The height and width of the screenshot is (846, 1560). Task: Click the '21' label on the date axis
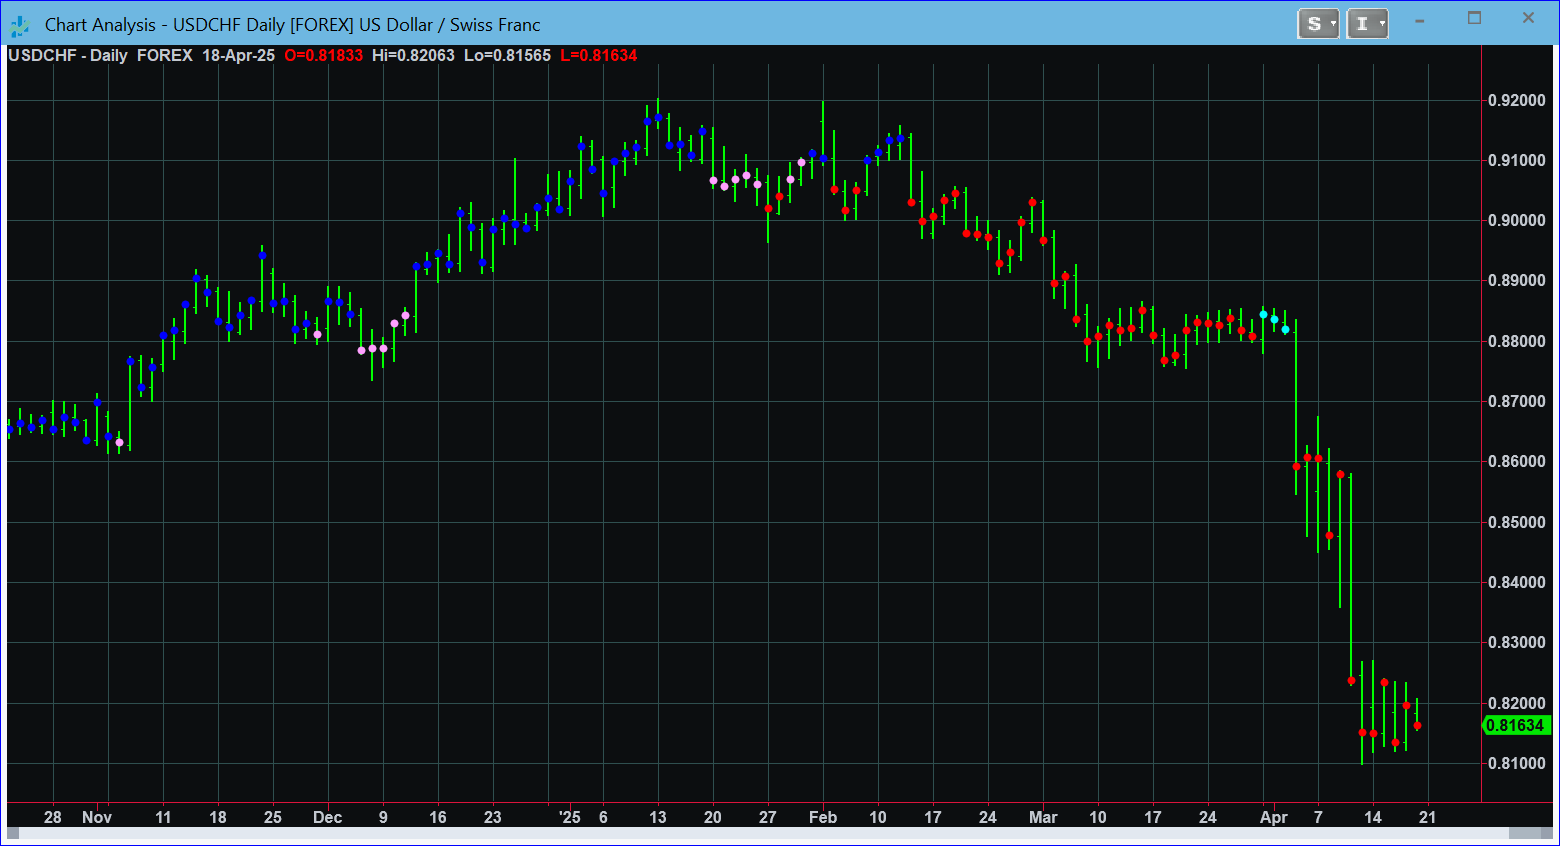coord(1428,817)
